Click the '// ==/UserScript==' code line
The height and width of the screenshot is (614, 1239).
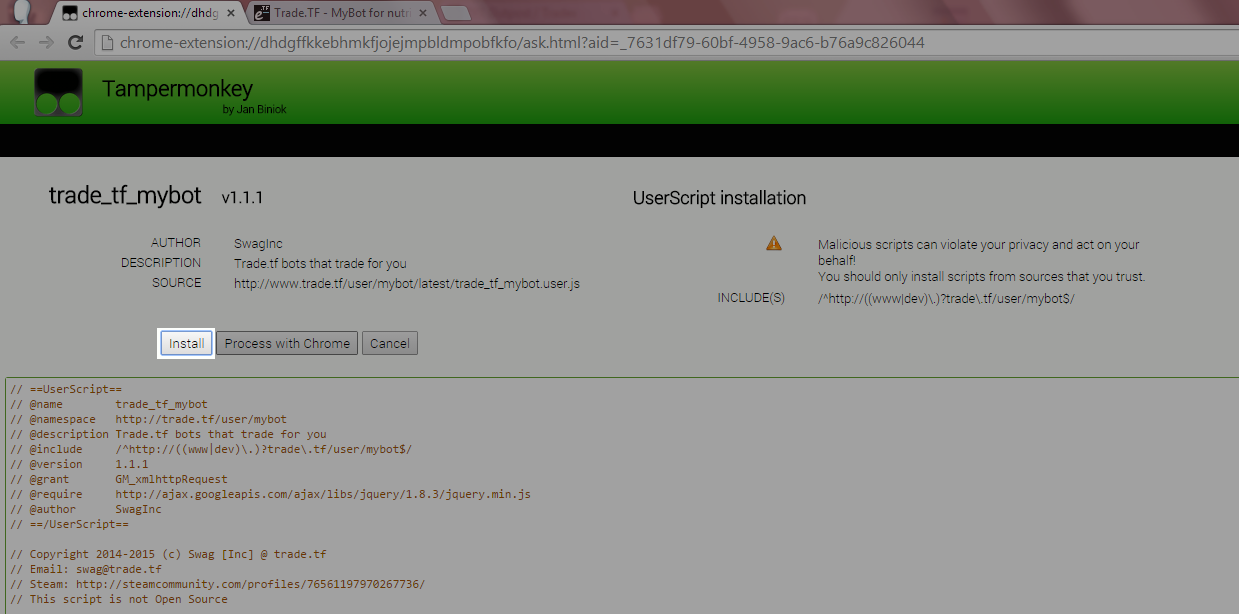(x=69, y=524)
